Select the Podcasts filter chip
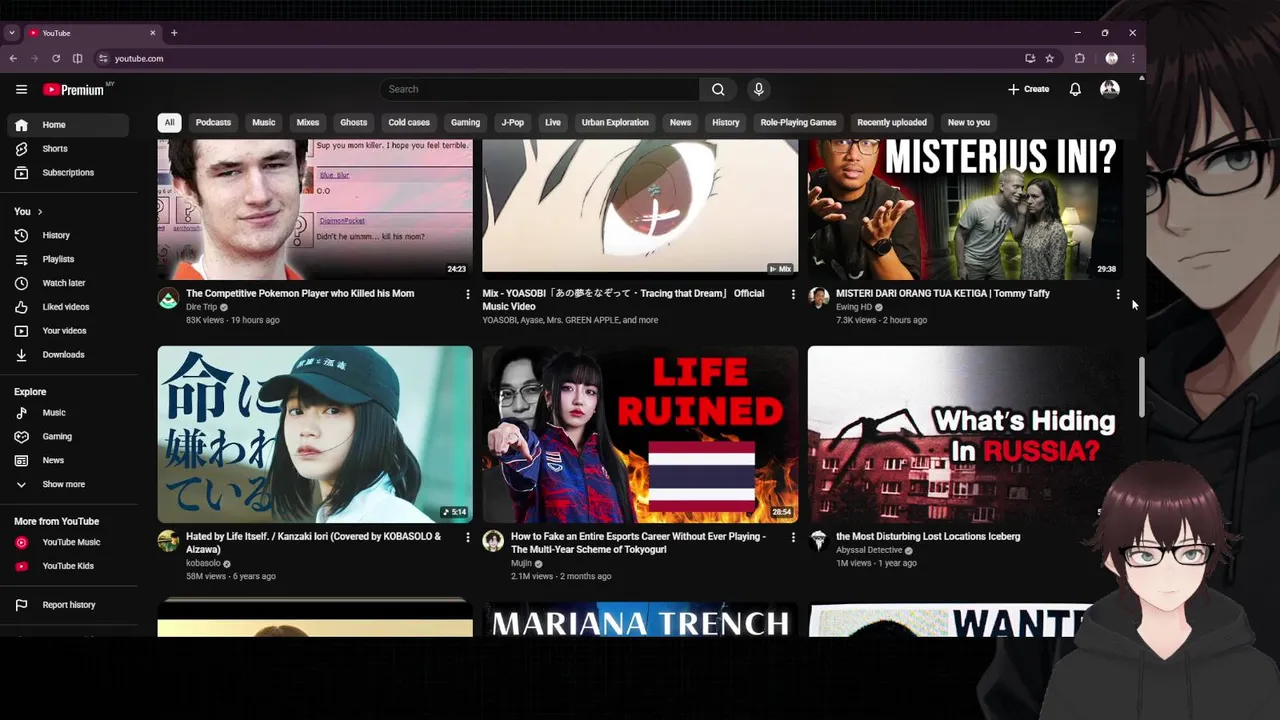This screenshot has height=720, width=1280. pos(213,122)
